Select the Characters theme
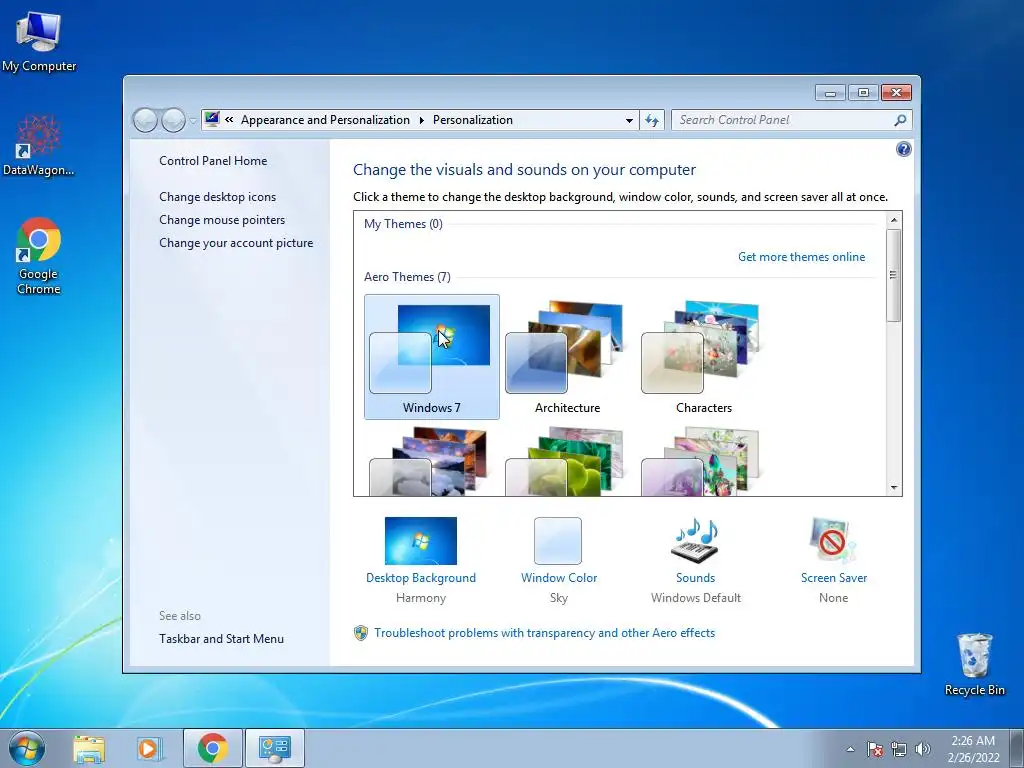1024x768 pixels. tap(703, 357)
